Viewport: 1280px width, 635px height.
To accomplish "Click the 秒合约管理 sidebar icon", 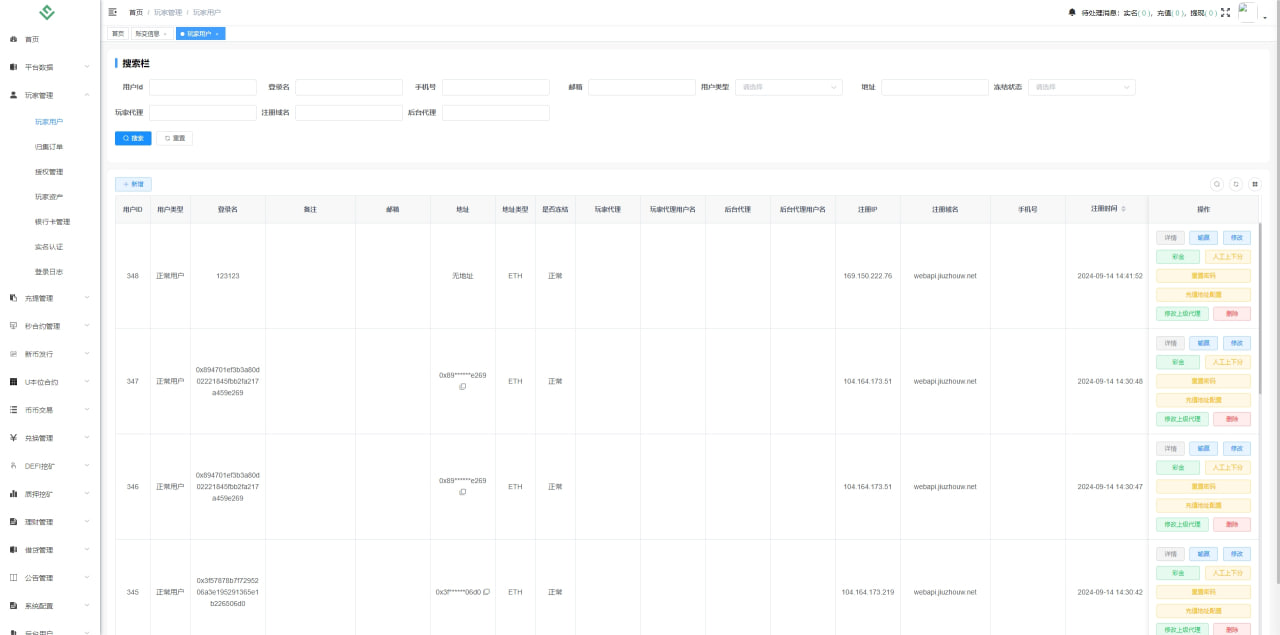I will (13, 326).
